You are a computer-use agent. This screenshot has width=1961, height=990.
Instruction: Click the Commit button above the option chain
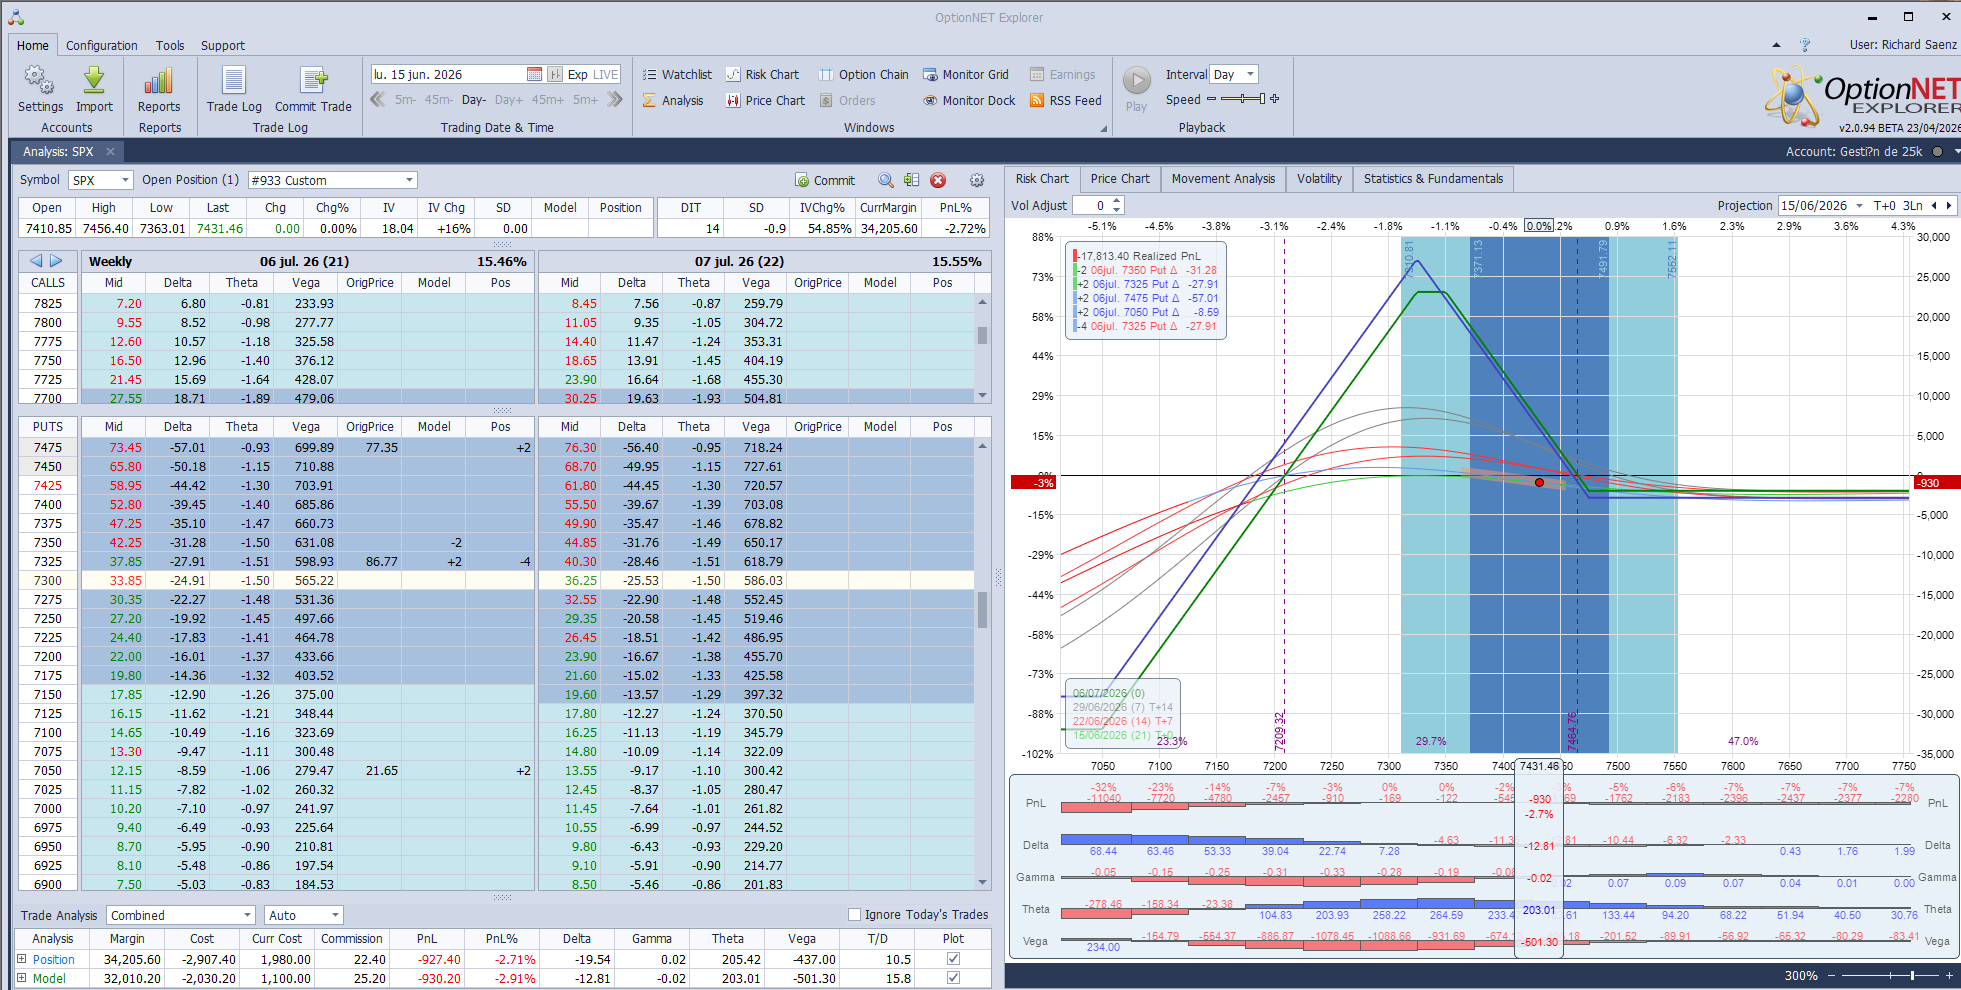coord(825,180)
